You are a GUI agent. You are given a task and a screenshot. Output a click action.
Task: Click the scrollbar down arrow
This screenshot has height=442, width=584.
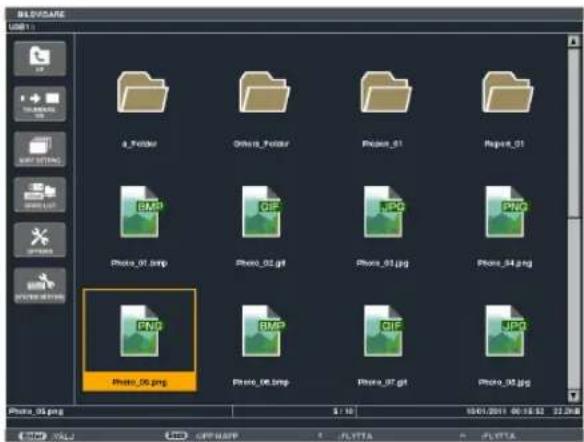point(574,395)
